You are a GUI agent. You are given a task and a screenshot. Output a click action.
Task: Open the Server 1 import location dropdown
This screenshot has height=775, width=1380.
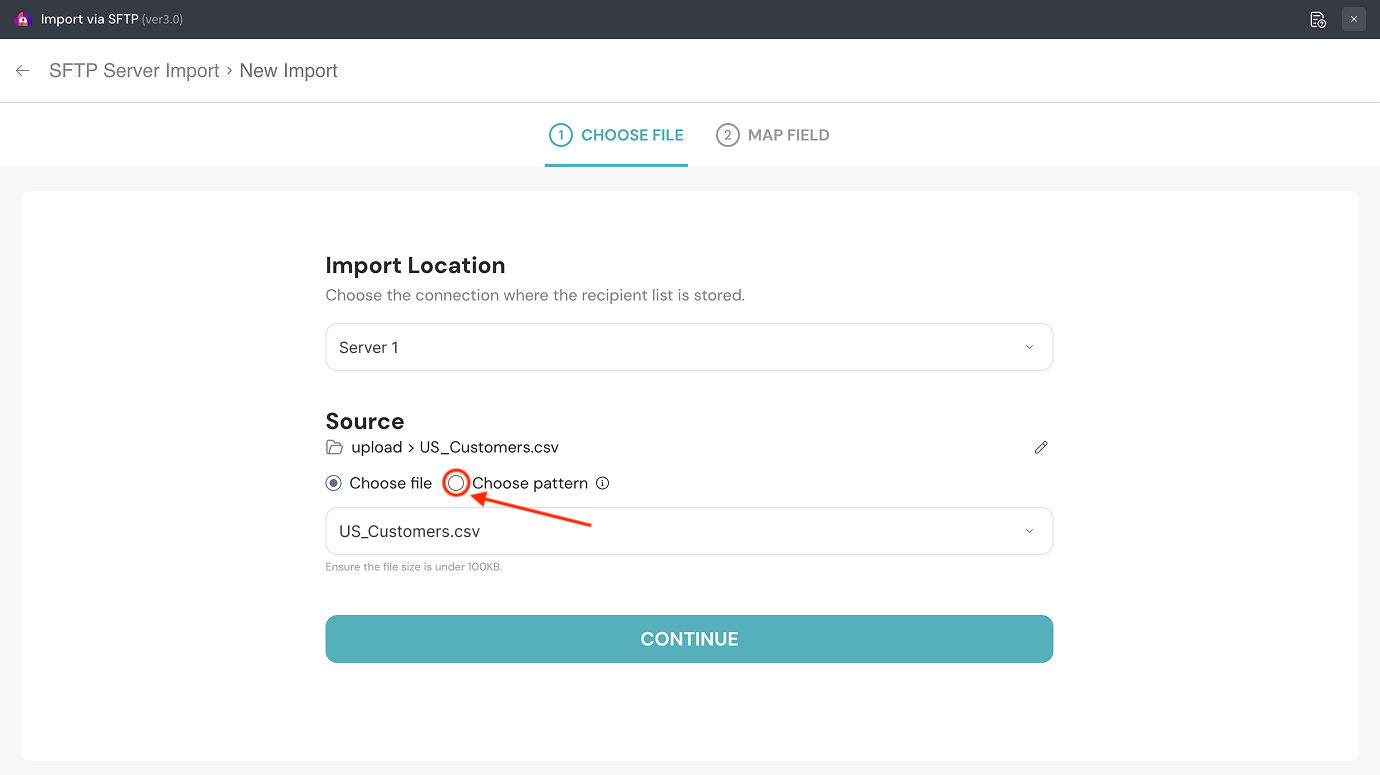click(x=688, y=347)
